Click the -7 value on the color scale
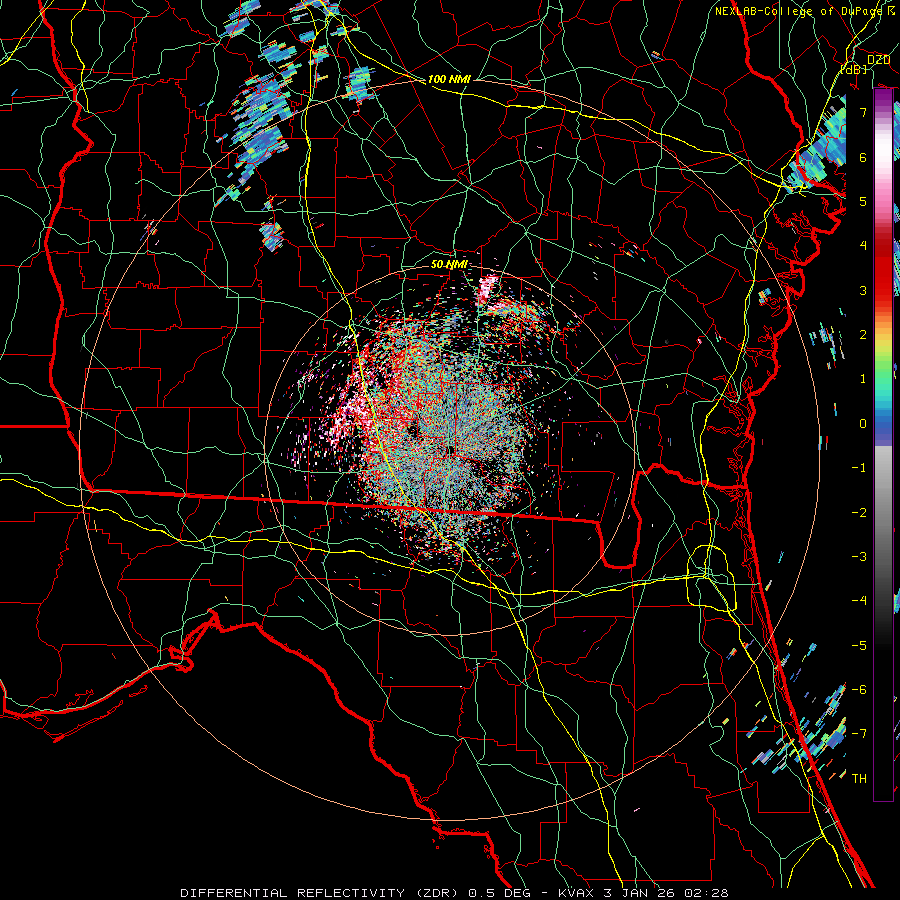Image resolution: width=900 pixels, height=900 pixels. pyautogui.click(x=859, y=734)
